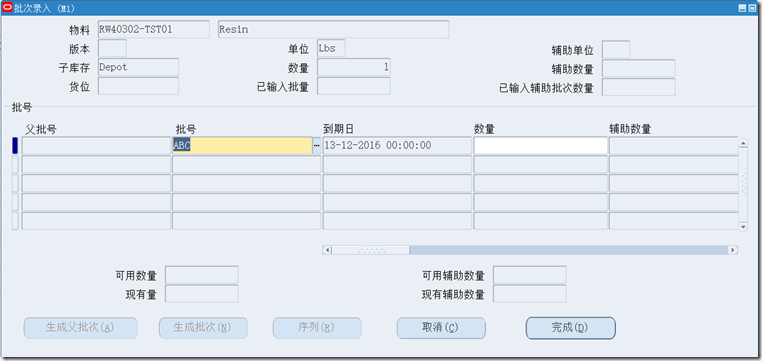Select the first row record indicator
The height and width of the screenshot is (361, 762).
tap(15, 146)
